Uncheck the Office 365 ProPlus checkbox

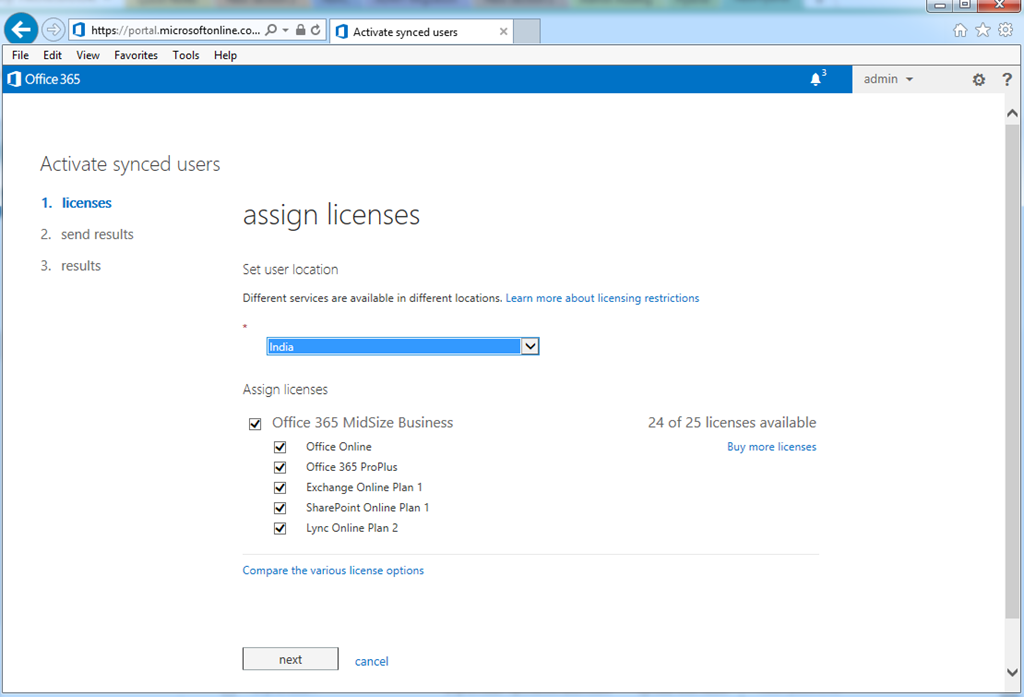(280, 467)
